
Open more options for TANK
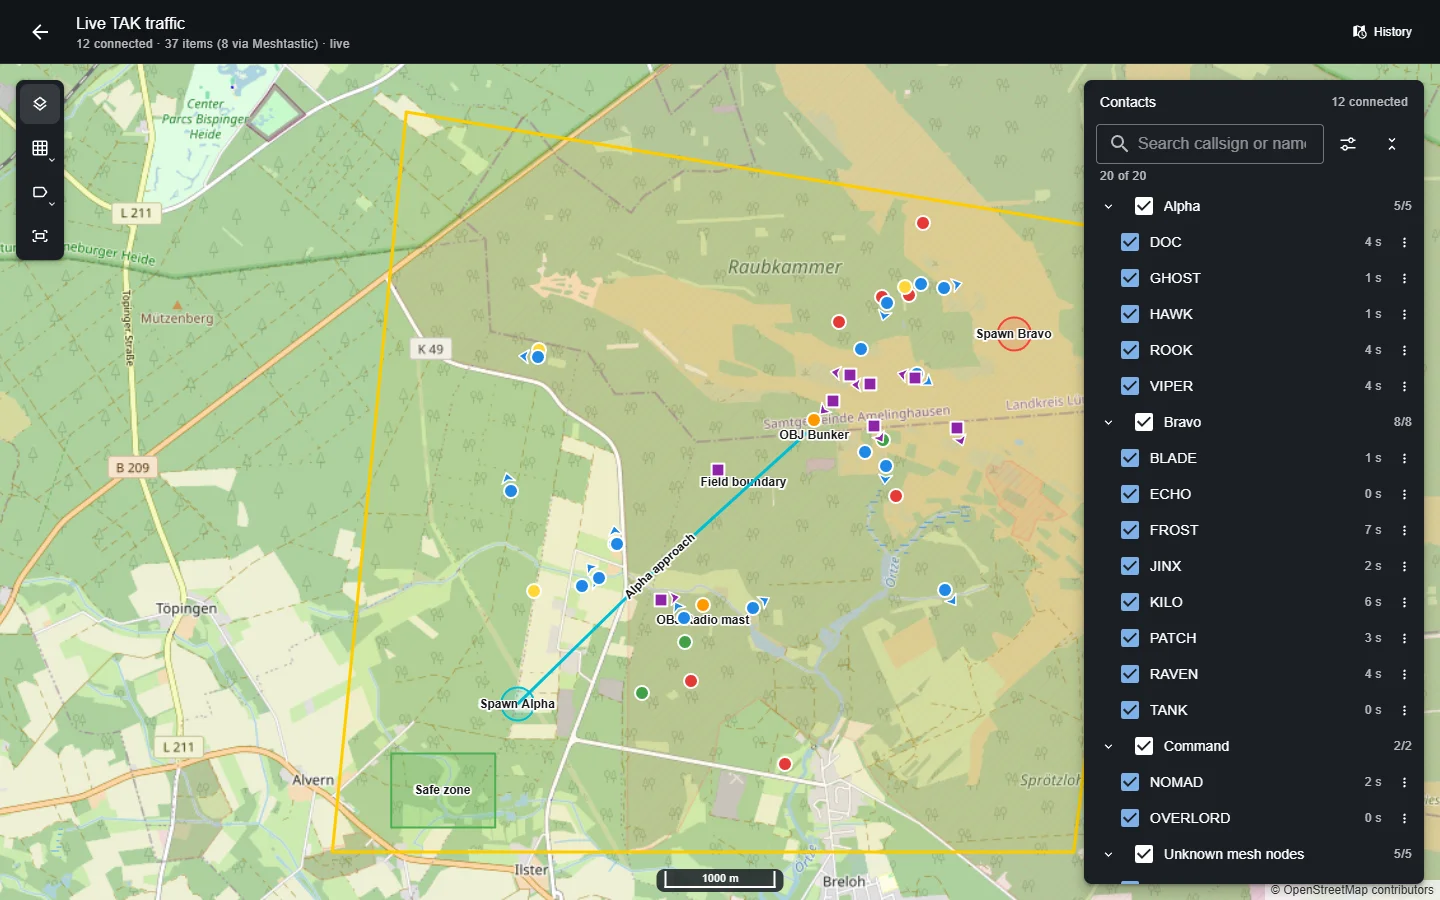(1404, 710)
